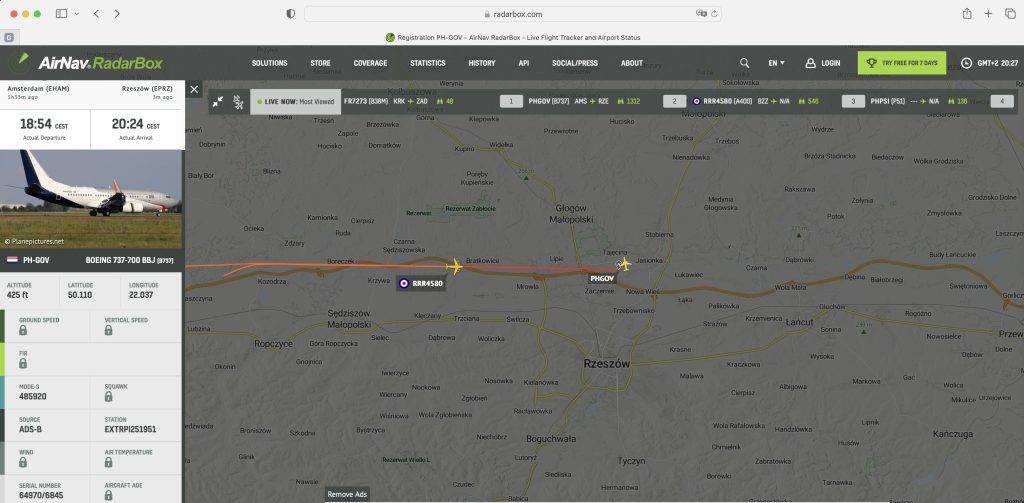Viewport: 1024px width, 503px height.
Task: Show Safari tab overview icon
Action: click(x=1010, y=14)
